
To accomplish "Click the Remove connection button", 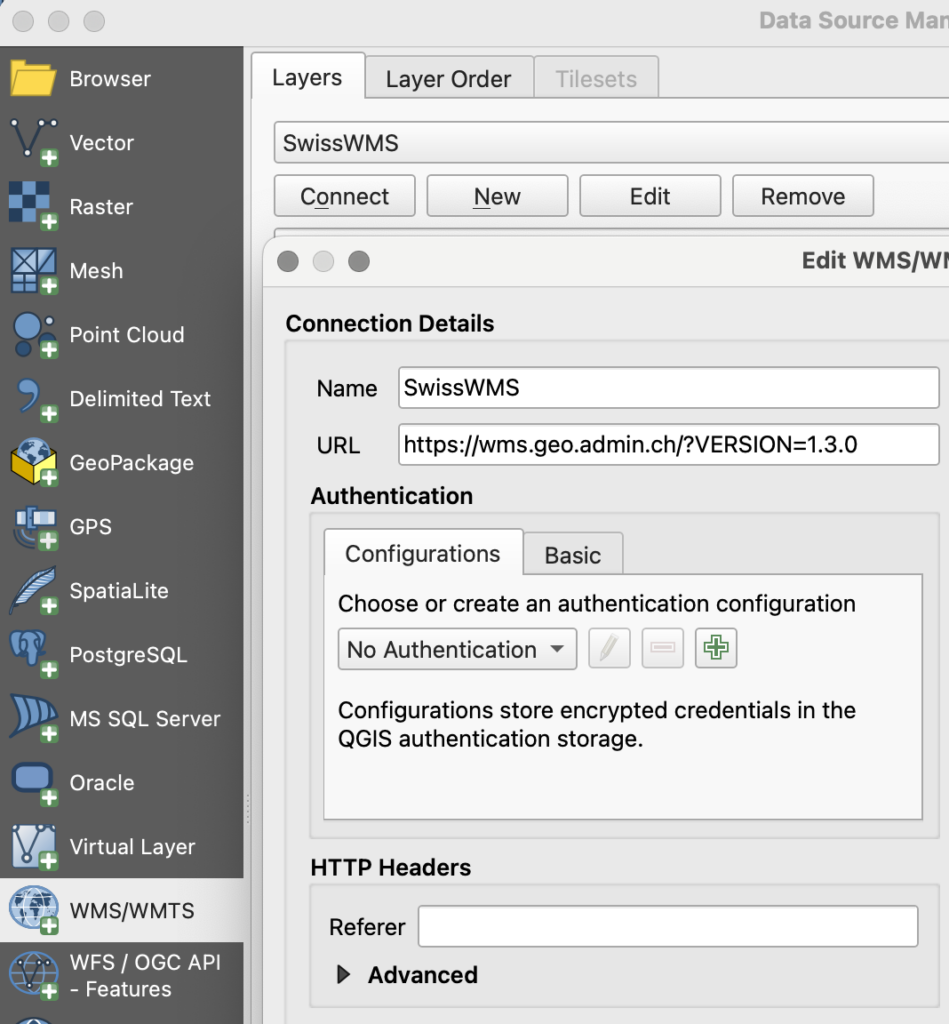I will pyautogui.click(x=802, y=196).
